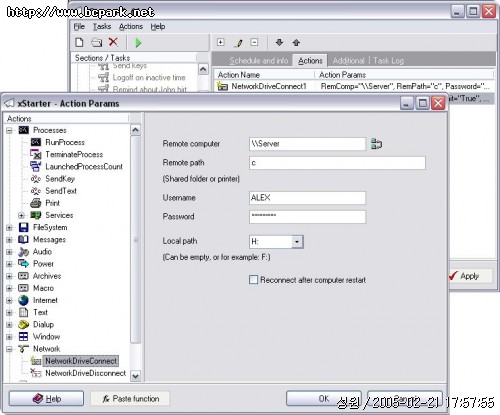Move action up with up arrow icon

(296, 43)
